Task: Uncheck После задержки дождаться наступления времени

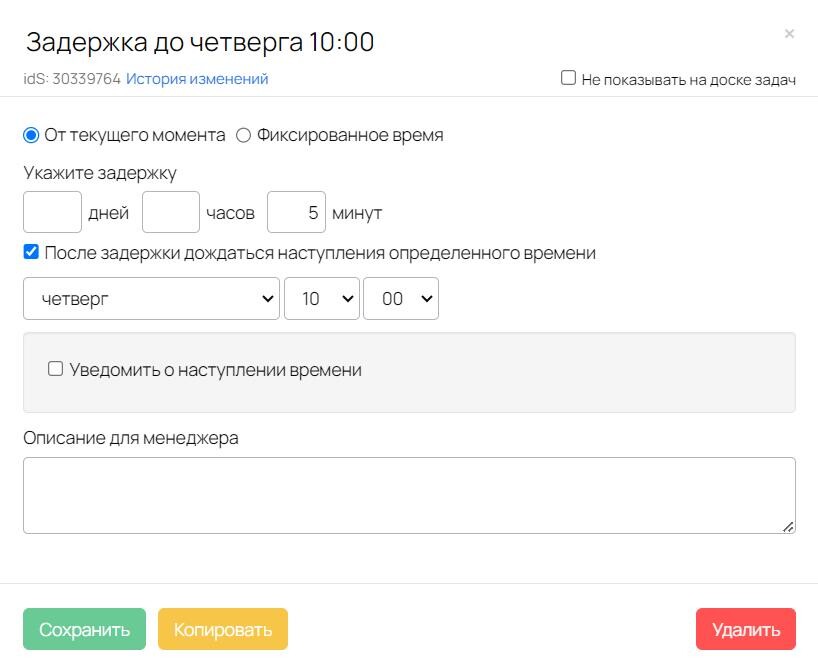Action: pyautogui.click(x=31, y=253)
